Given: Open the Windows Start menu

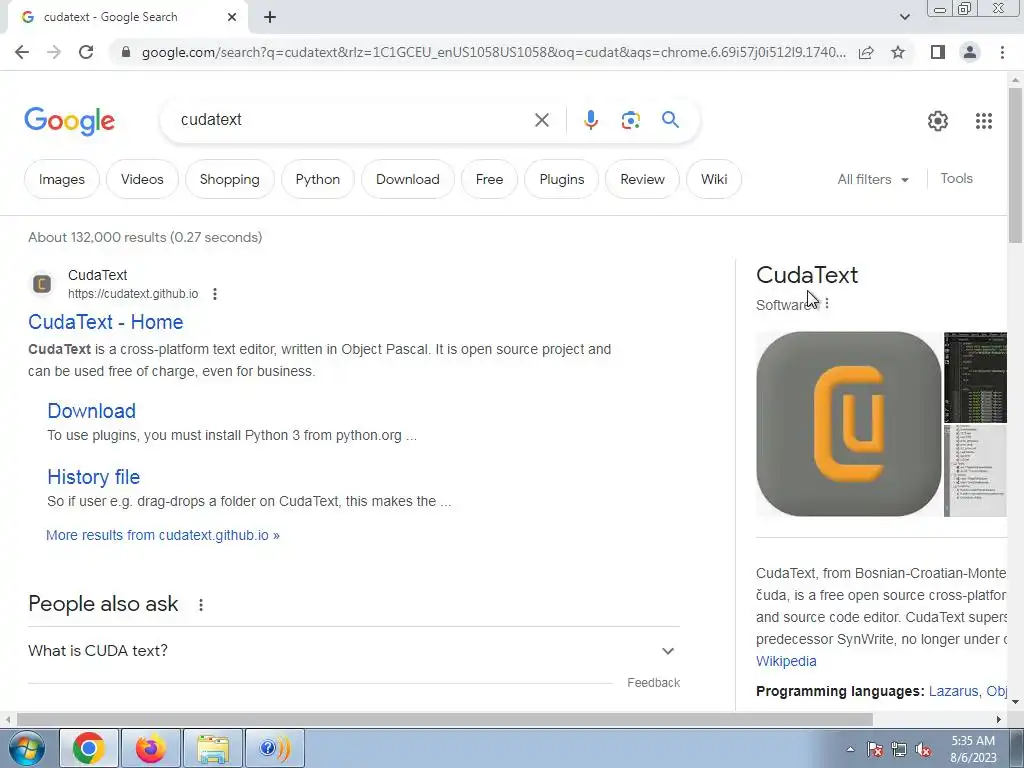Looking at the screenshot, I should tap(26, 748).
